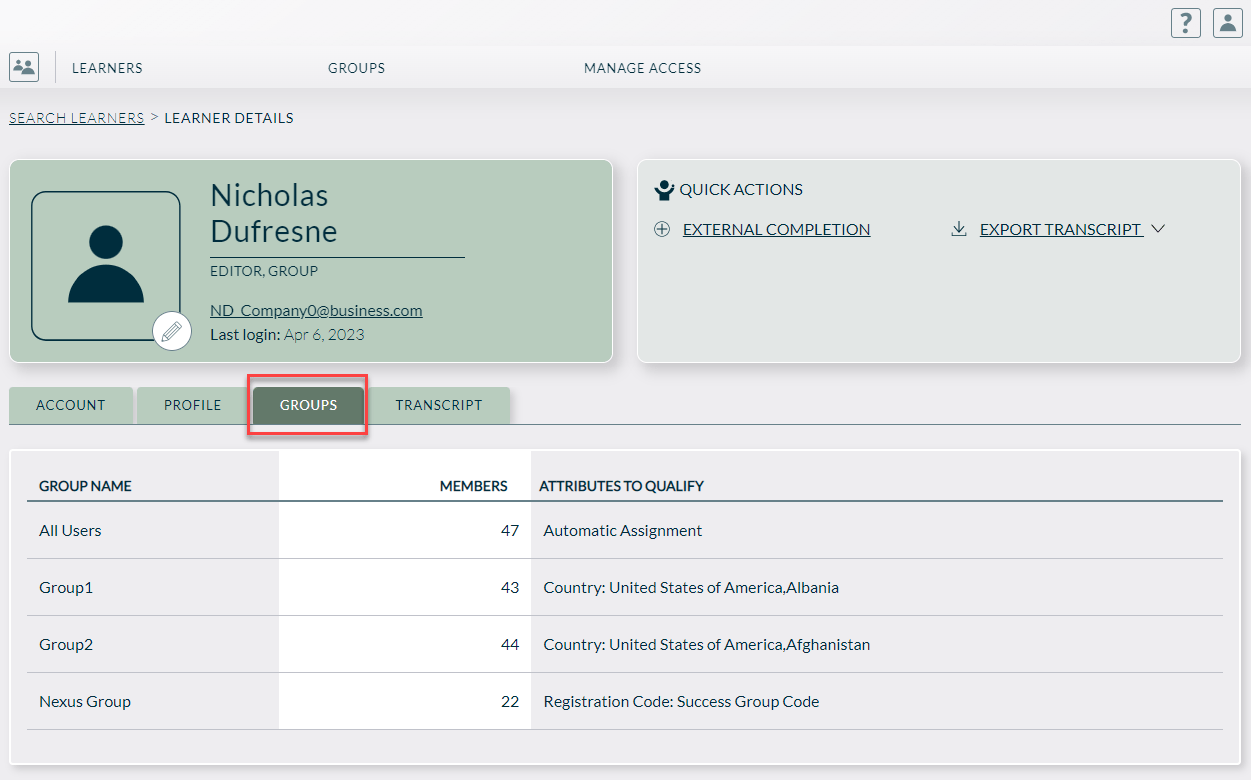Click Registration Code: Success Group Code text
Screen dimensions: 1251x780
[x=681, y=701]
